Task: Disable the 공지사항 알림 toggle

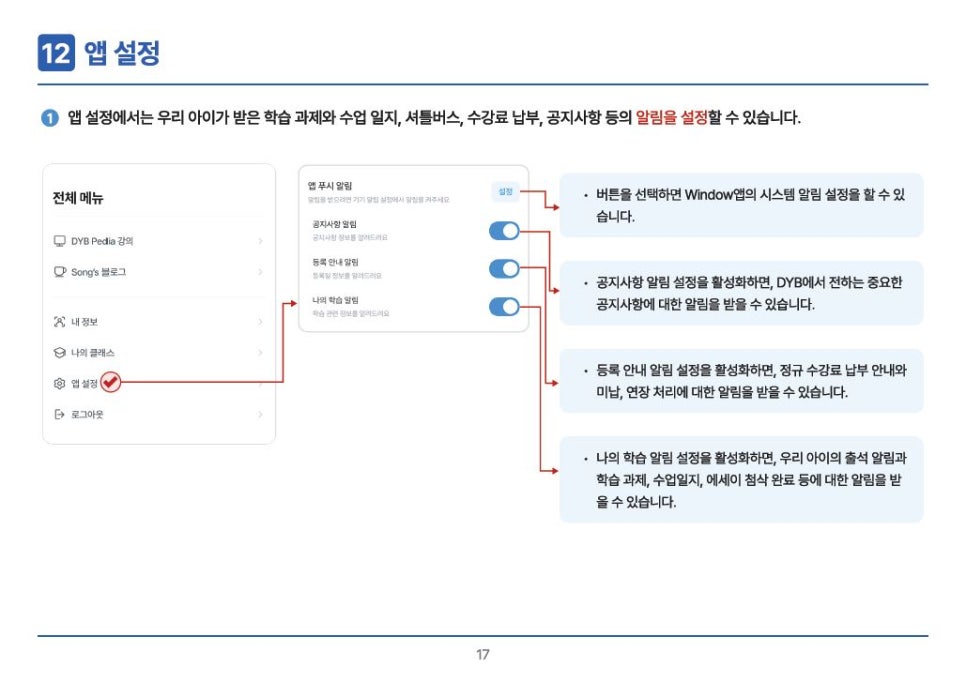Action: pos(505,231)
